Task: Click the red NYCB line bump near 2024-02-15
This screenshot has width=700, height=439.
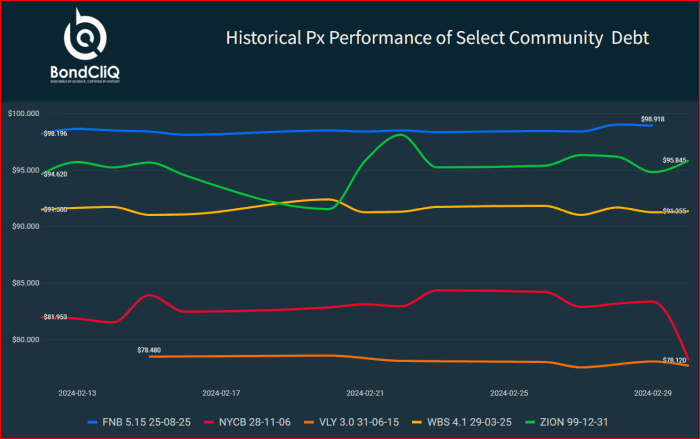Action: (x=149, y=295)
